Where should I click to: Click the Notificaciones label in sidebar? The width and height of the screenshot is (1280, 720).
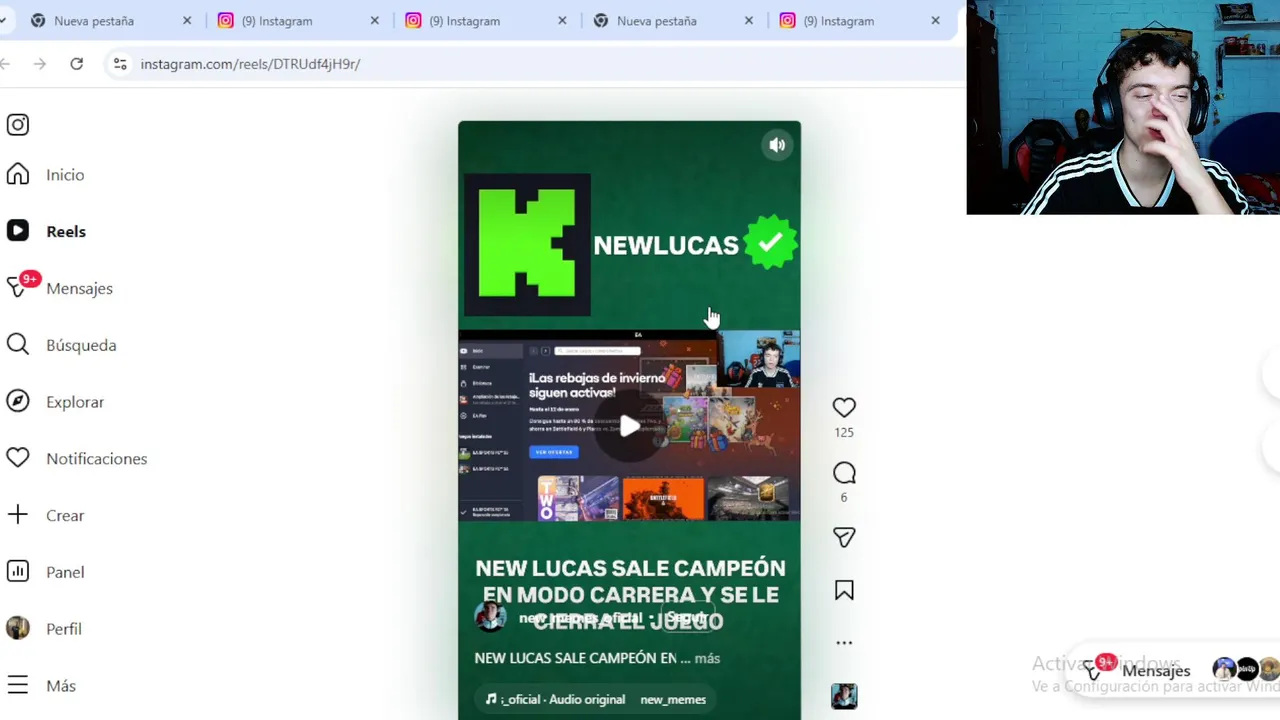[96, 458]
